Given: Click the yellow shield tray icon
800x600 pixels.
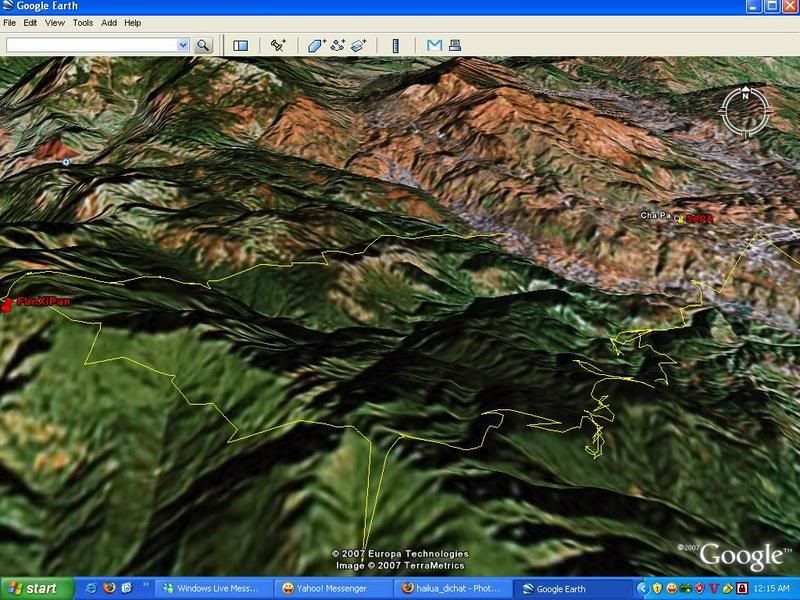Looking at the screenshot, I should point(657,588).
